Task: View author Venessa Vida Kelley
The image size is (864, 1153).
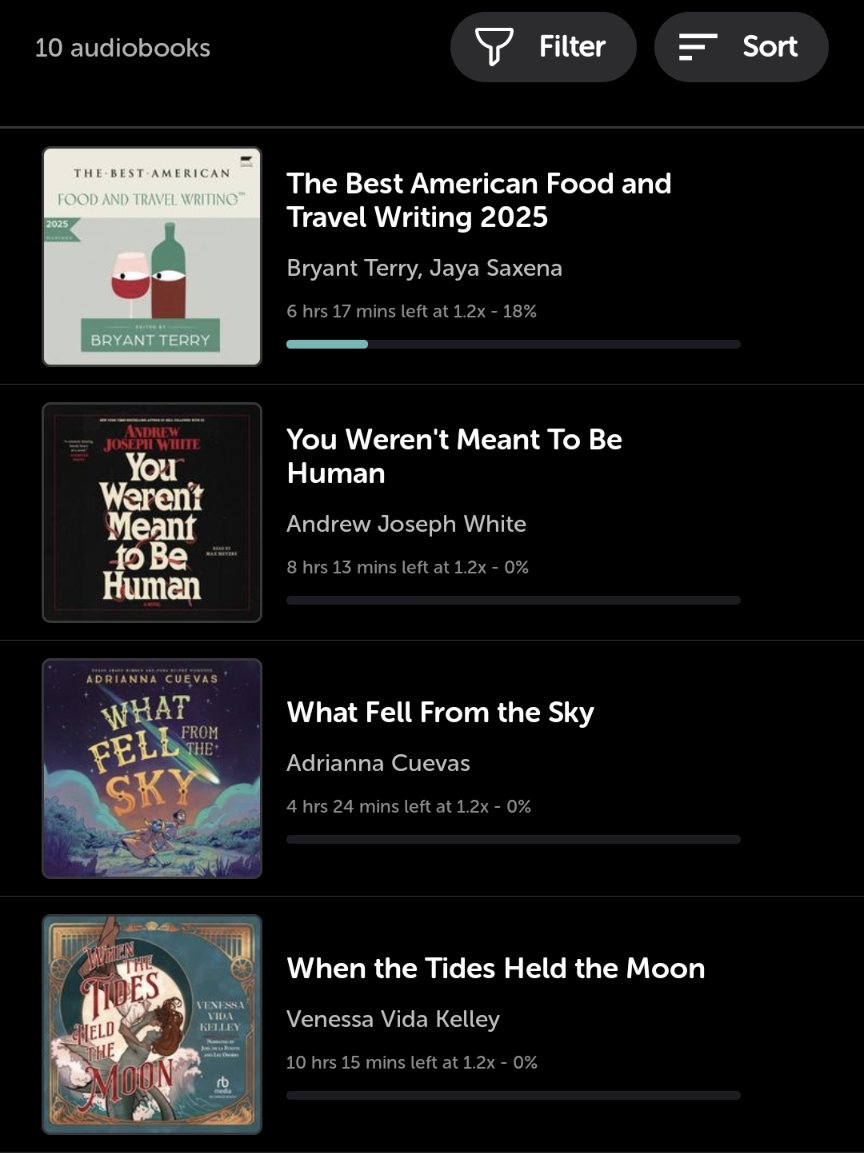Action: 393,1019
